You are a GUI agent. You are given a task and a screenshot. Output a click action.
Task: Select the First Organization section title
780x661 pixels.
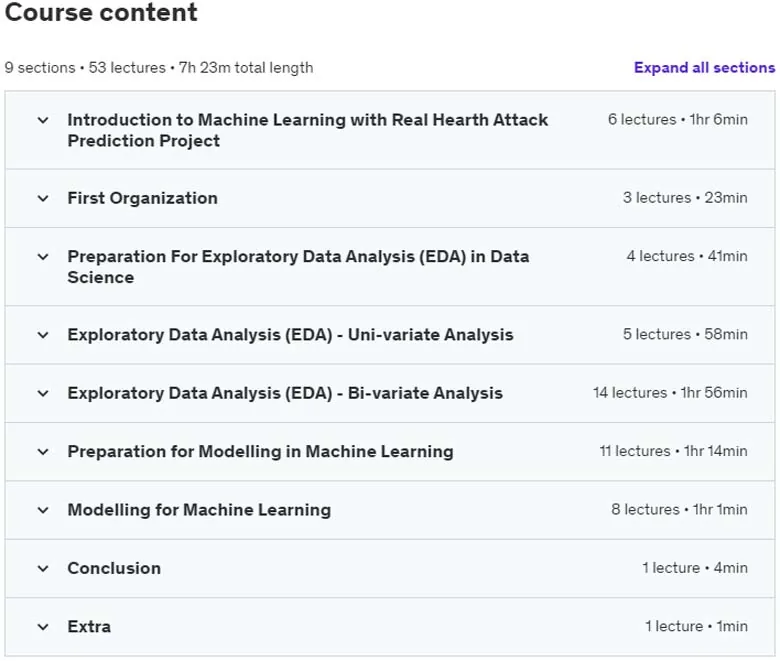click(142, 198)
